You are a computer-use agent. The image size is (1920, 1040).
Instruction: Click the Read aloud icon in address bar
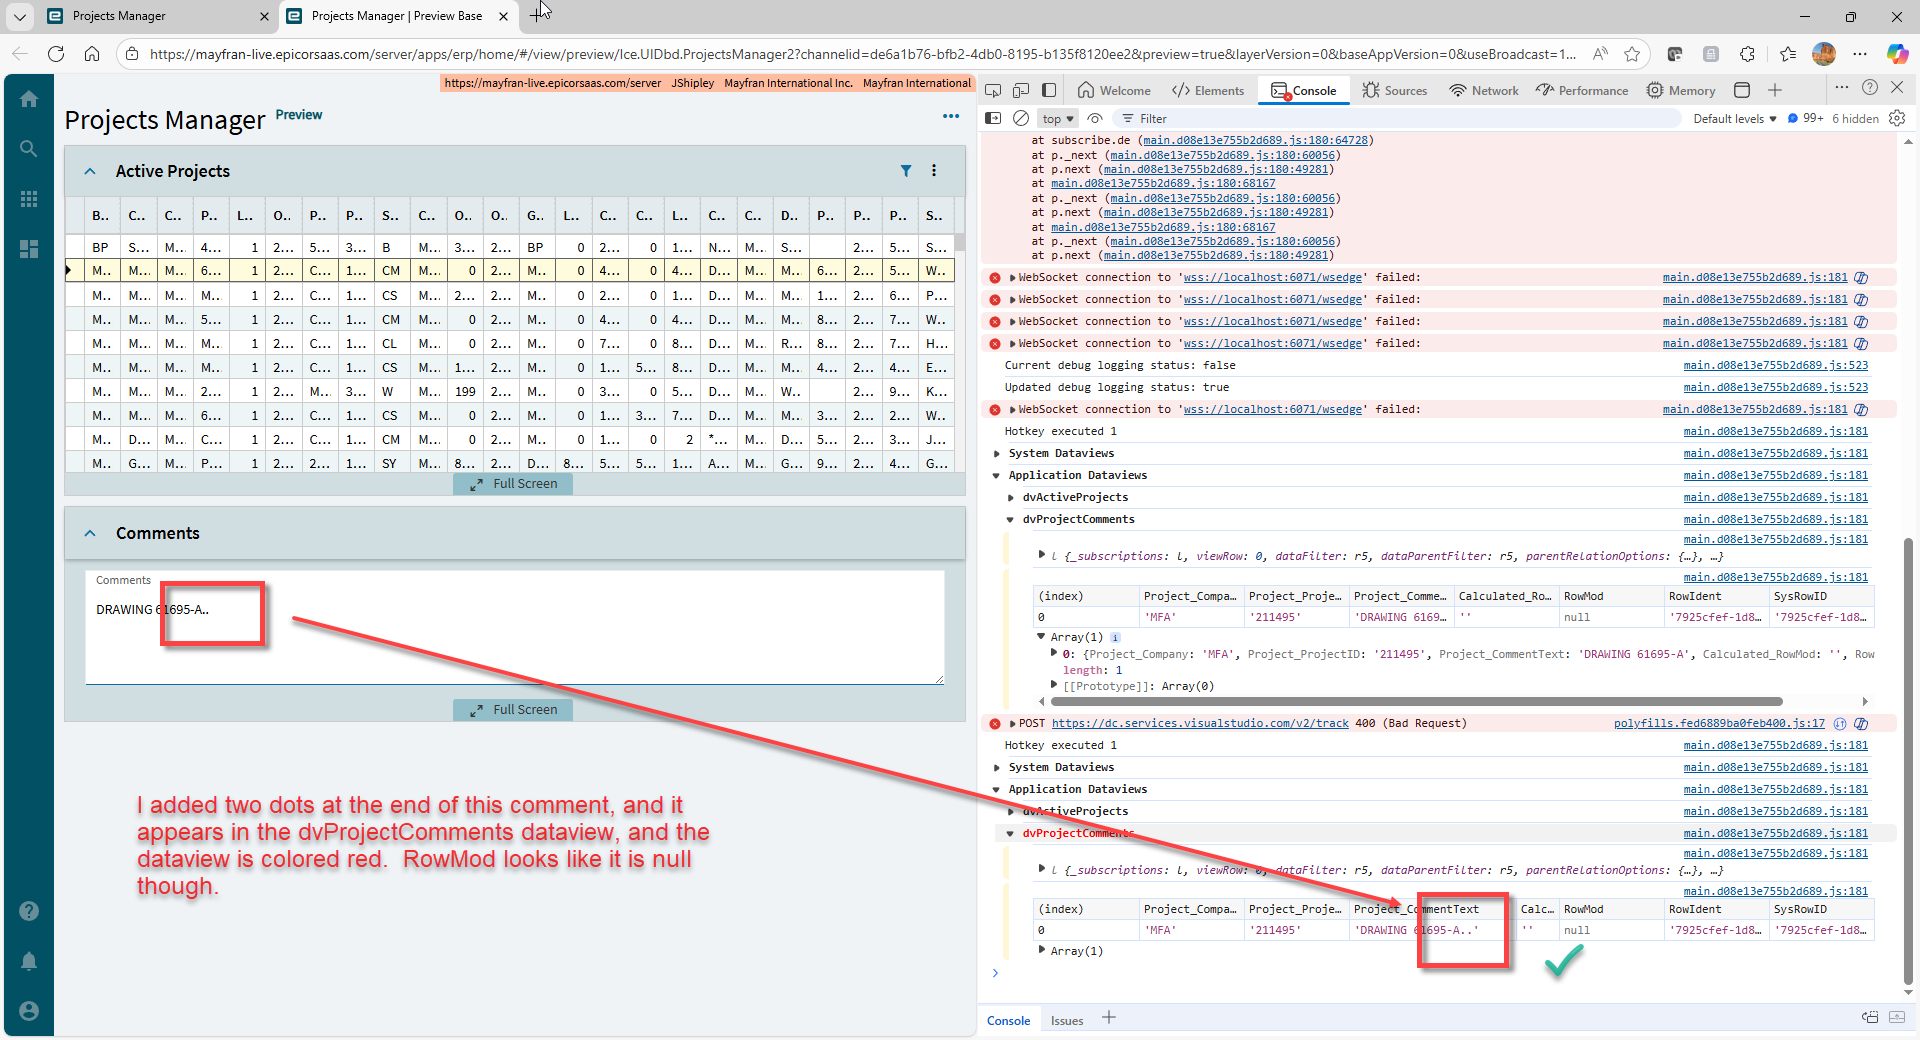click(x=1601, y=54)
